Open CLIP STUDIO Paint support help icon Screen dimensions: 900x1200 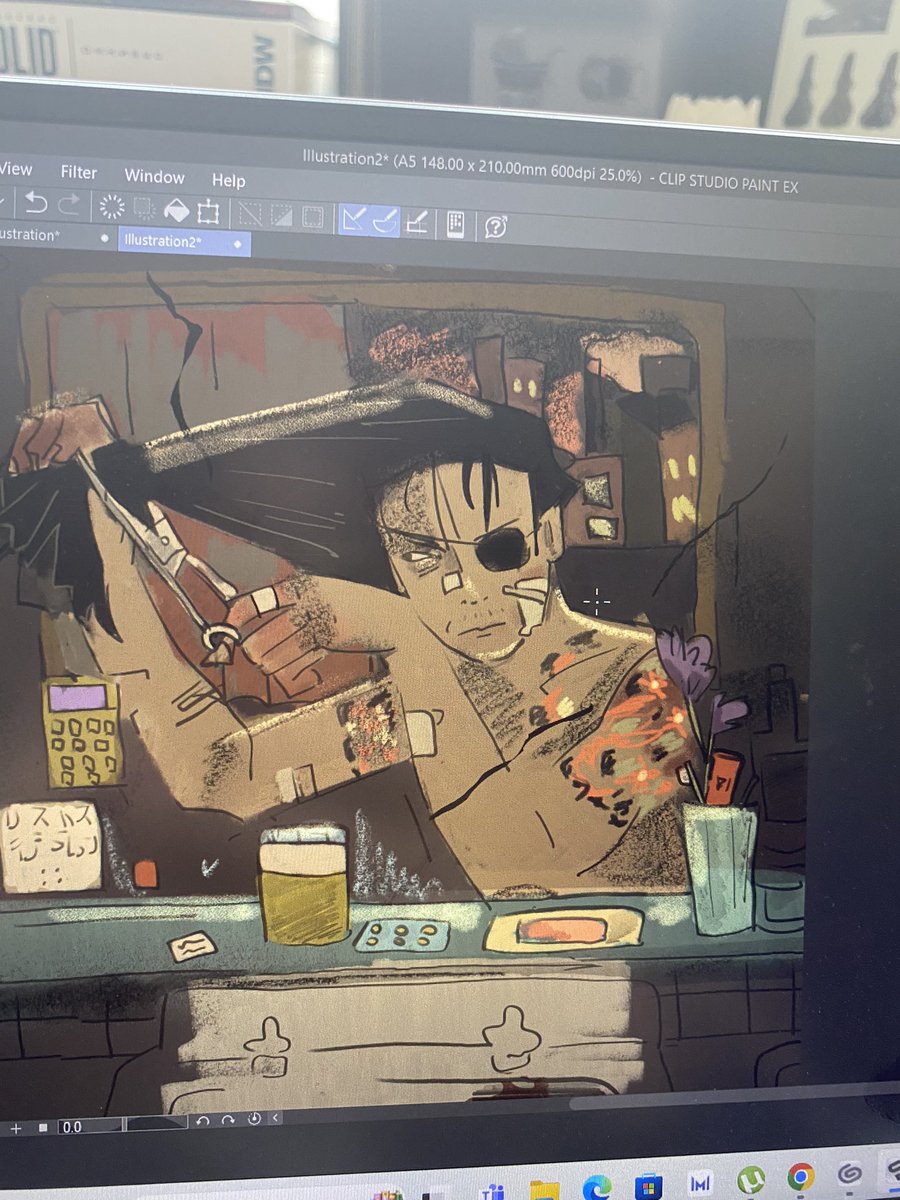[x=495, y=227]
